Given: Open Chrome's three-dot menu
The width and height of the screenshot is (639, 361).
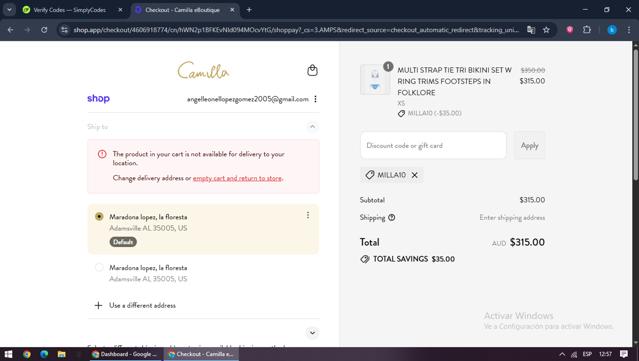Looking at the screenshot, I should [x=629, y=30].
